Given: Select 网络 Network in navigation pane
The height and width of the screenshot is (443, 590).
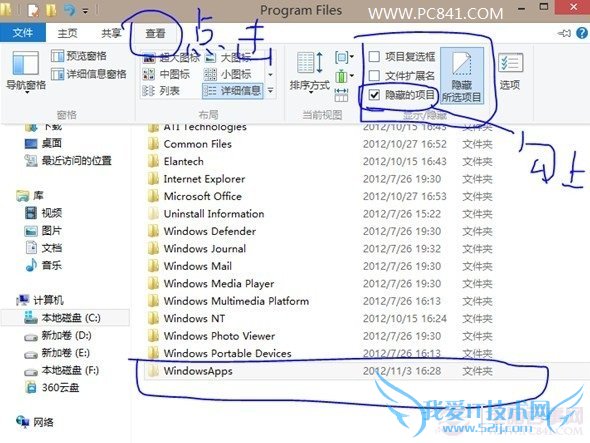Looking at the screenshot, I should tap(35, 422).
